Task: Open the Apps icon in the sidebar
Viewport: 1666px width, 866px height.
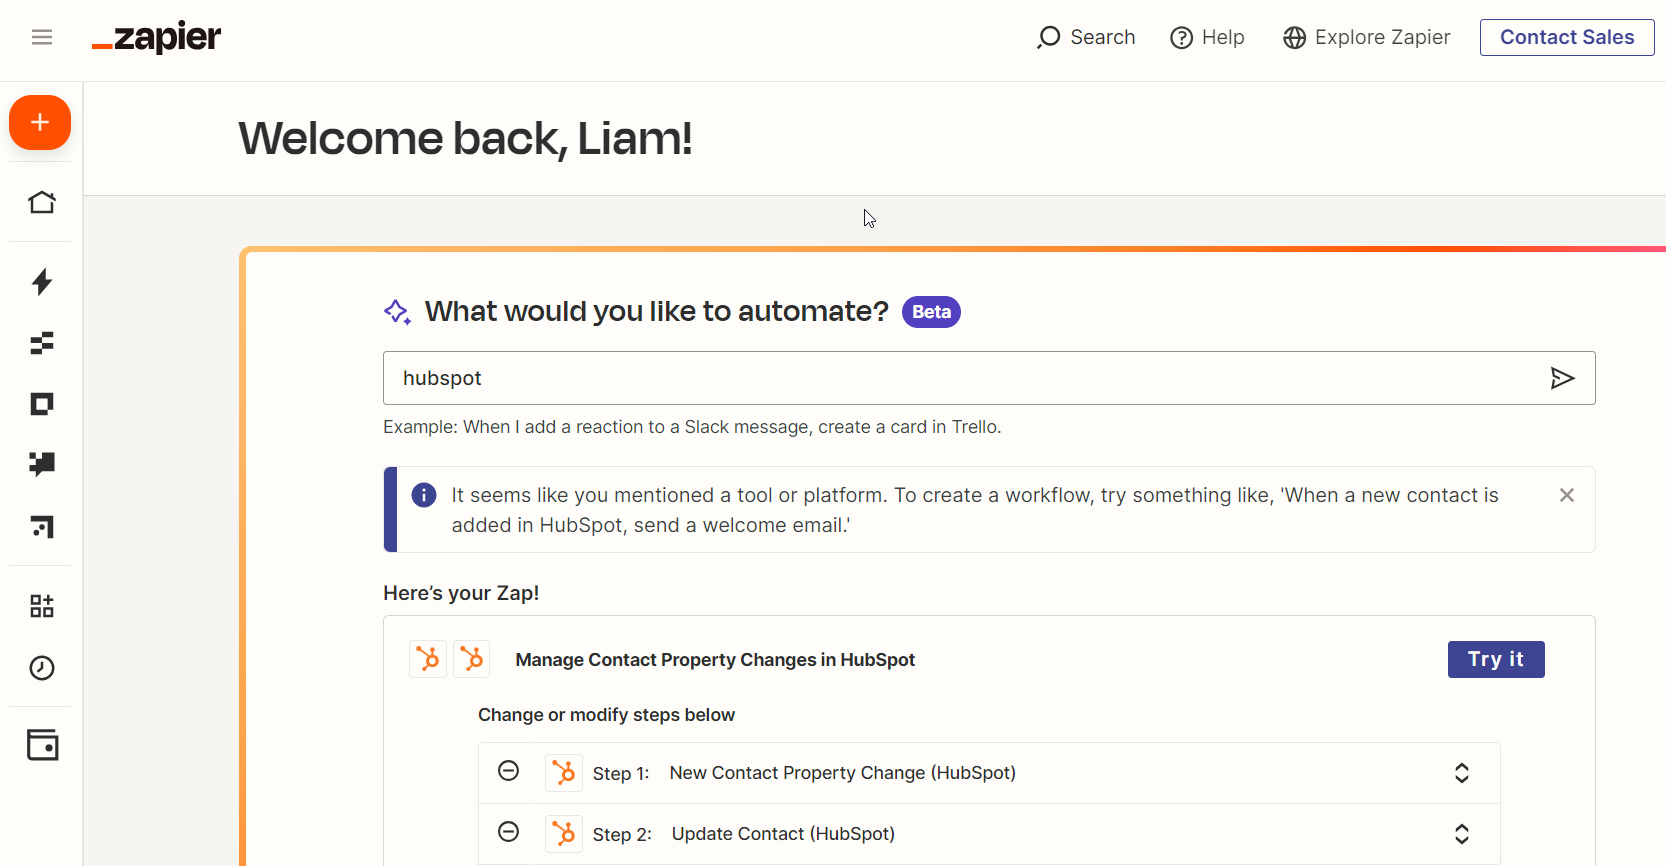Action: pos(41,605)
